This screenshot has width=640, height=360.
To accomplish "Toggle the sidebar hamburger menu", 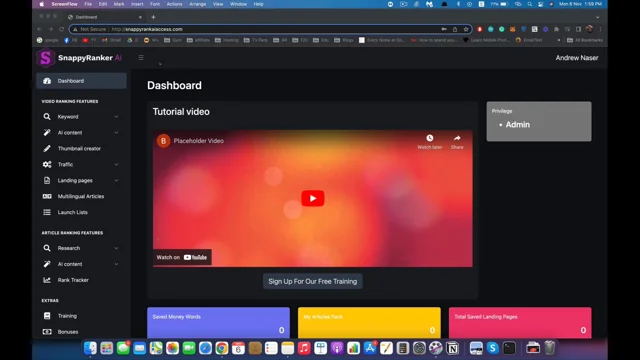I will 141,58.
